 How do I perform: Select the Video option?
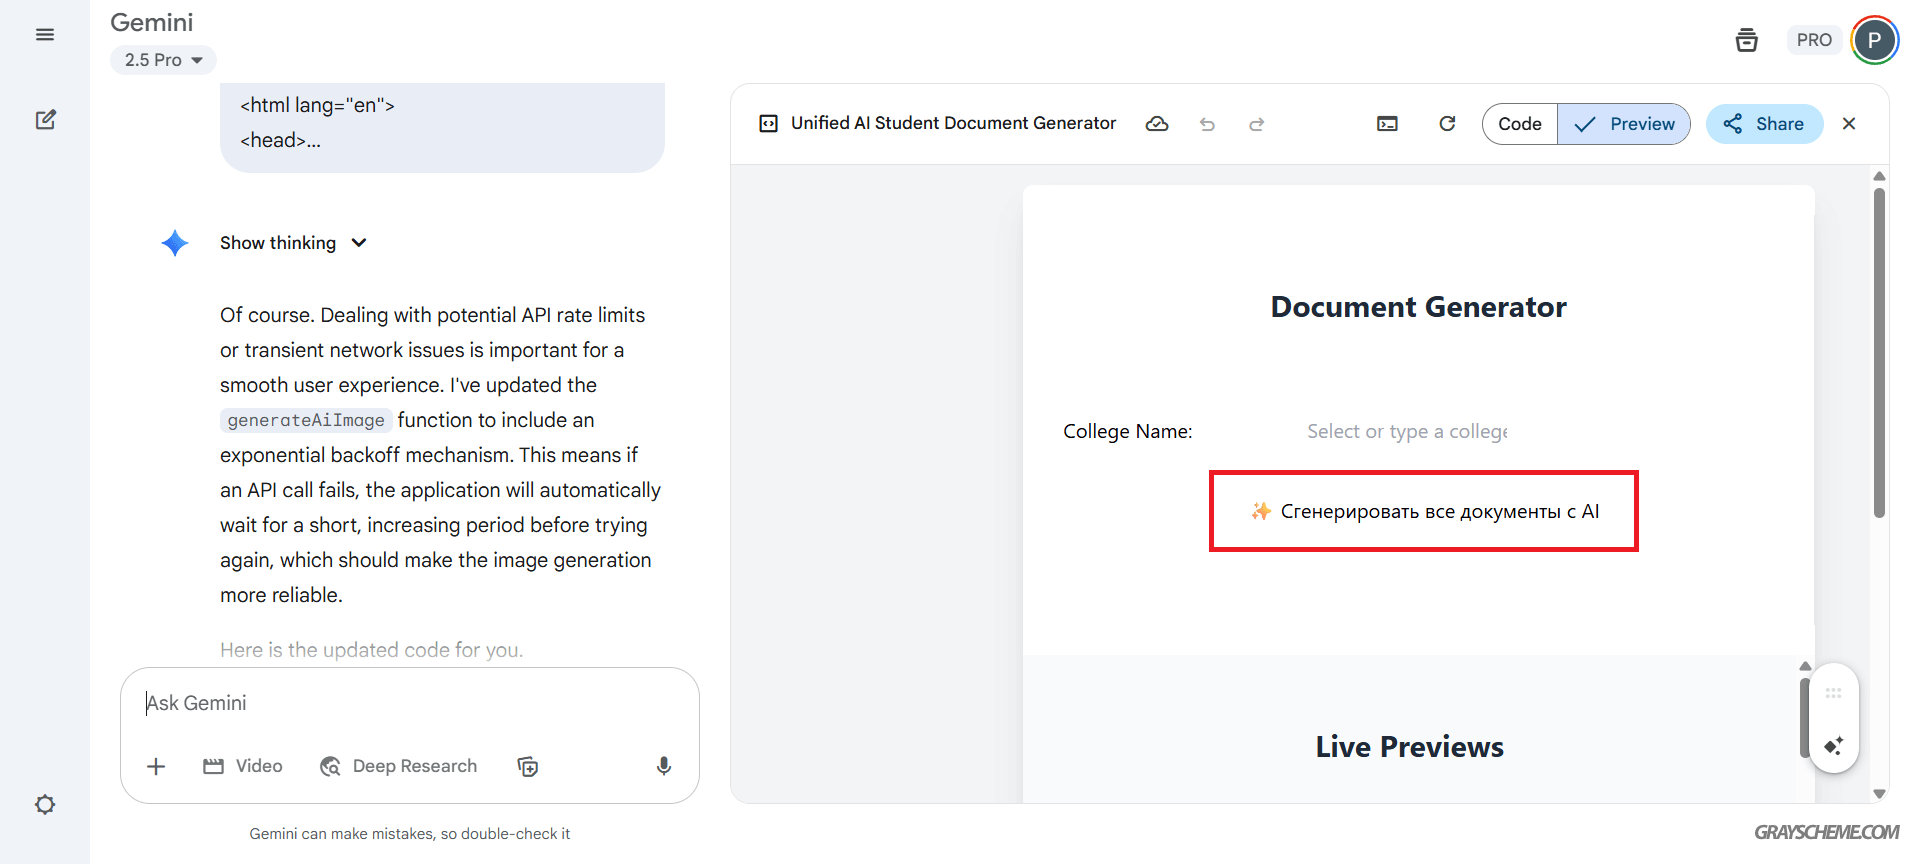243,766
